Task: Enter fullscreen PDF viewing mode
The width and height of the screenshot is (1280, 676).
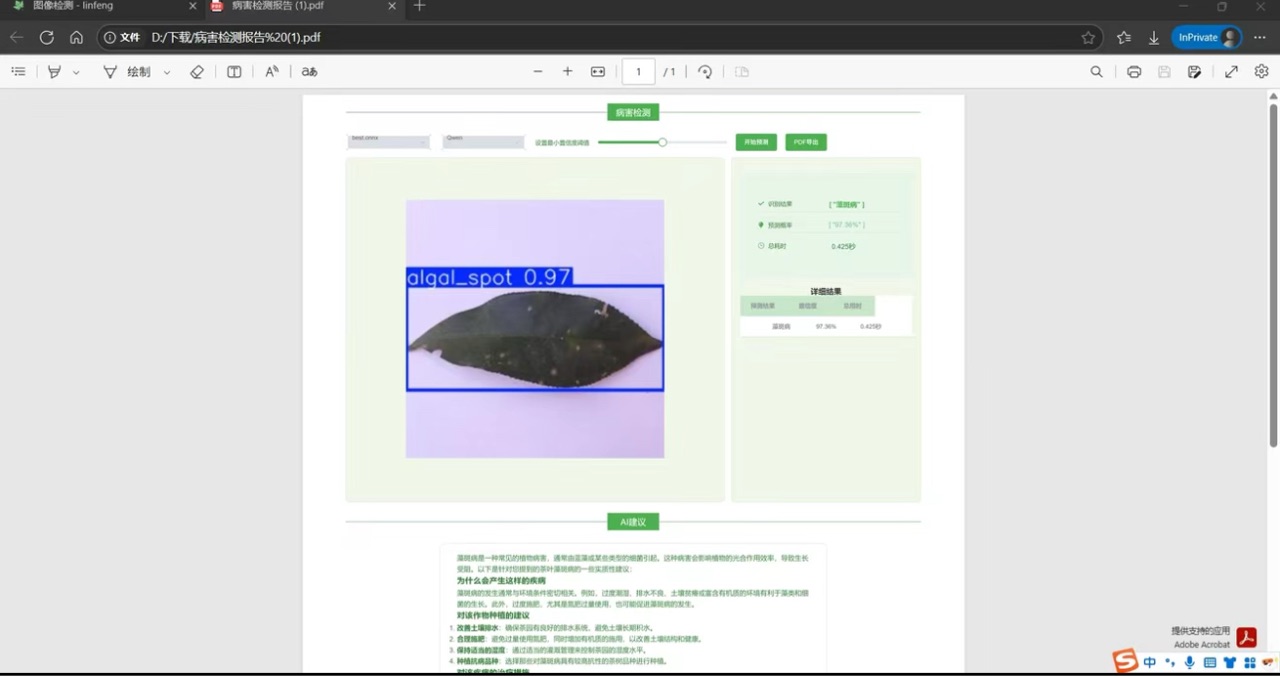Action: 1231,71
